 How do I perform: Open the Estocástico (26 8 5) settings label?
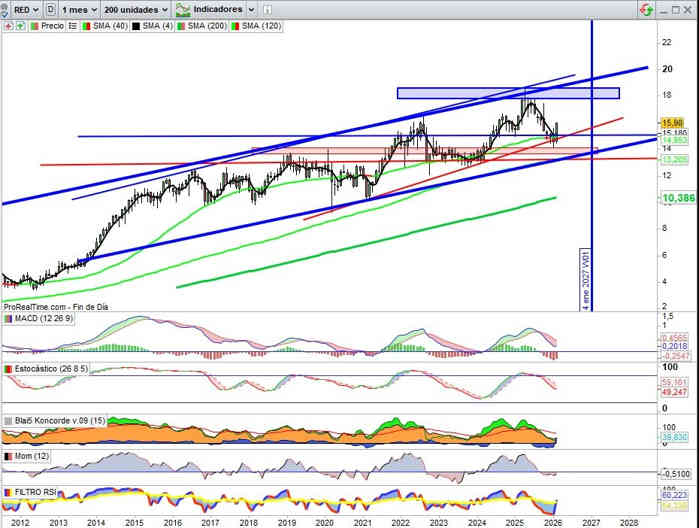tap(52, 370)
